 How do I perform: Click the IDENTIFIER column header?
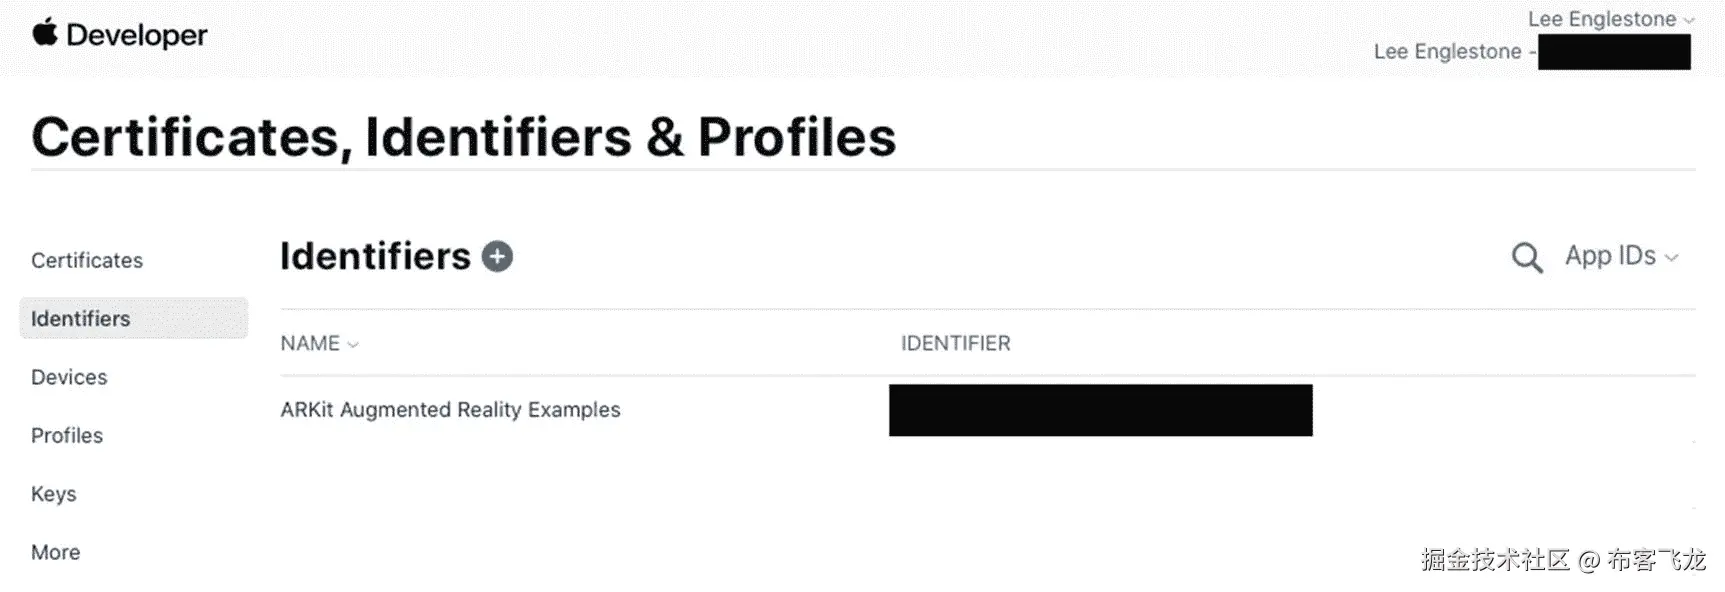(956, 344)
